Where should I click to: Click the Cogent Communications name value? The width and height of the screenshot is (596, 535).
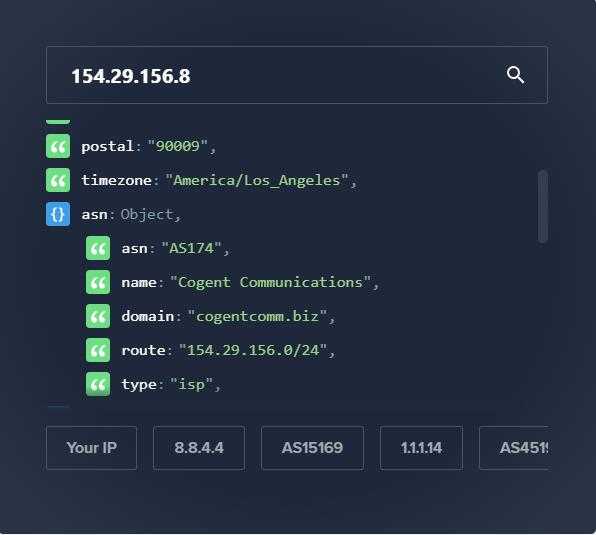270,282
